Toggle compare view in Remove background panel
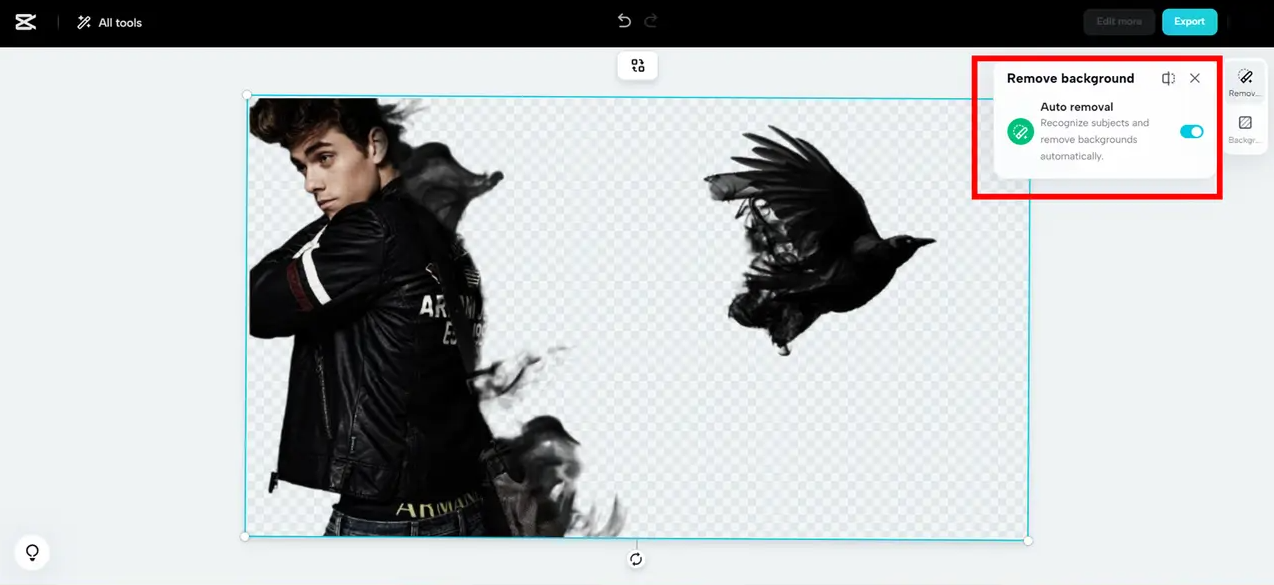The height and width of the screenshot is (585, 1274). pos(1168,78)
